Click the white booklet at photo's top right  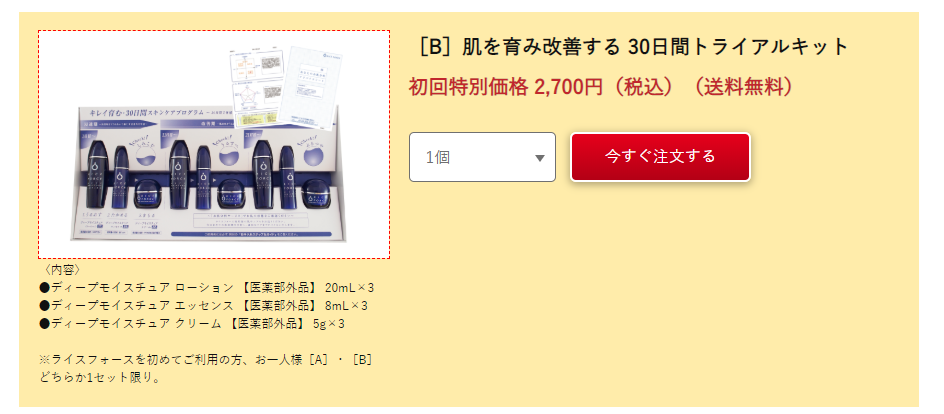(308, 87)
